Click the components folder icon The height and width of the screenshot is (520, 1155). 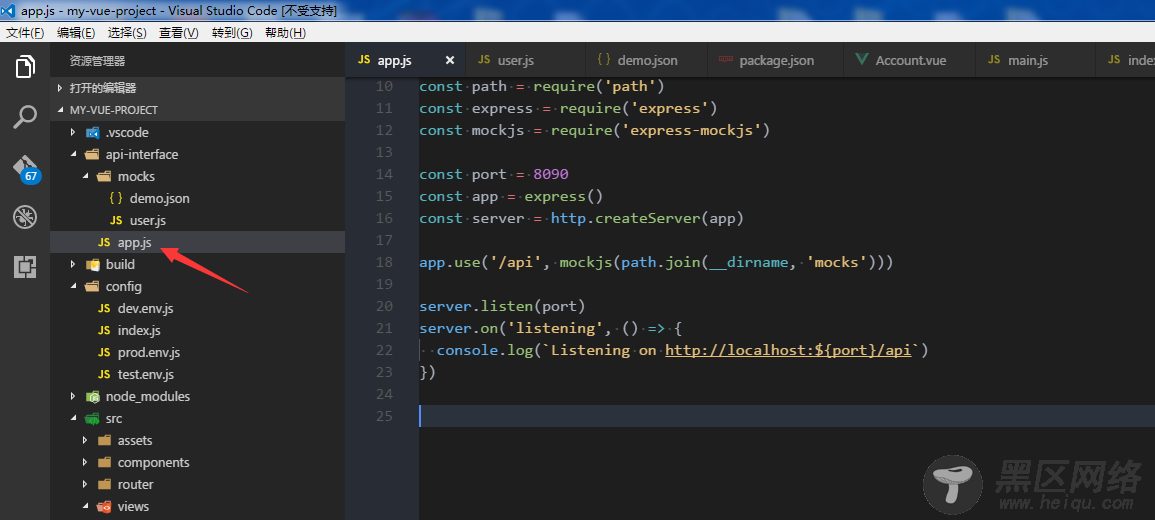[x=104, y=463]
